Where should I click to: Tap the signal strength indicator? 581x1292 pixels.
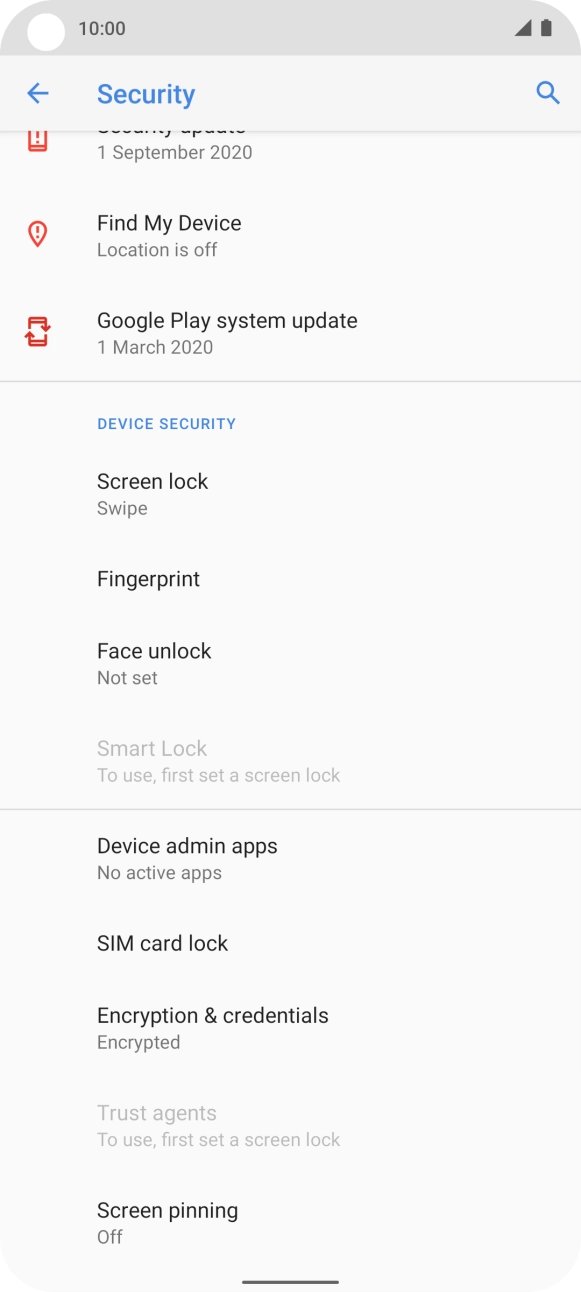(523, 29)
